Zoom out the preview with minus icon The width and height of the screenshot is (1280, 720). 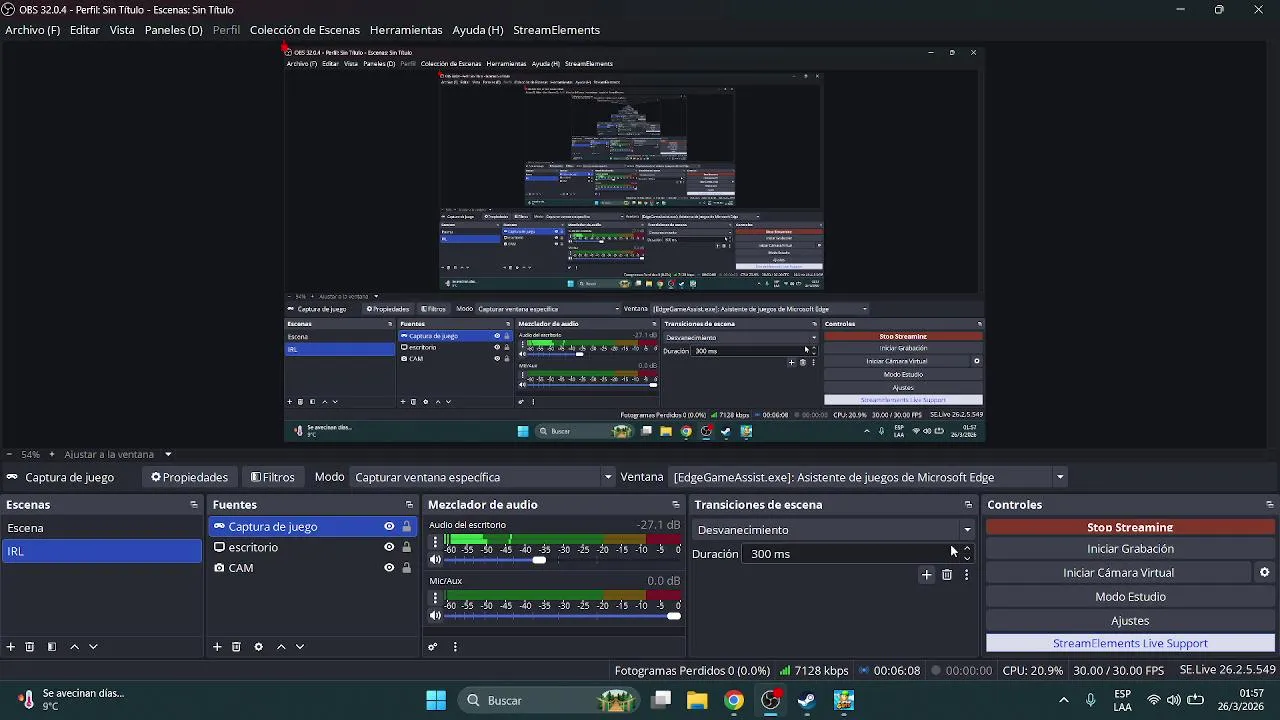[9, 454]
